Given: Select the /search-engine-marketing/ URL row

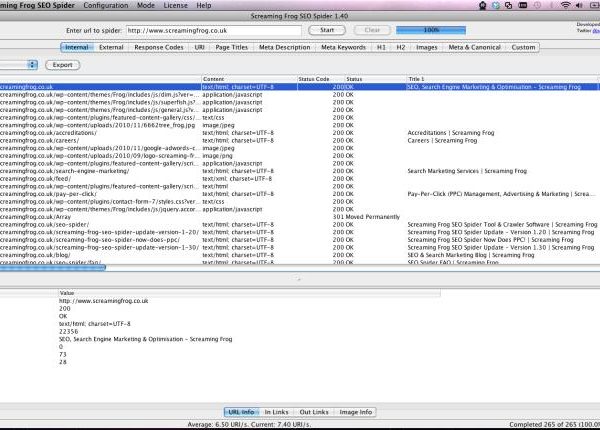Looking at the screenshot, I should point(300,171).
